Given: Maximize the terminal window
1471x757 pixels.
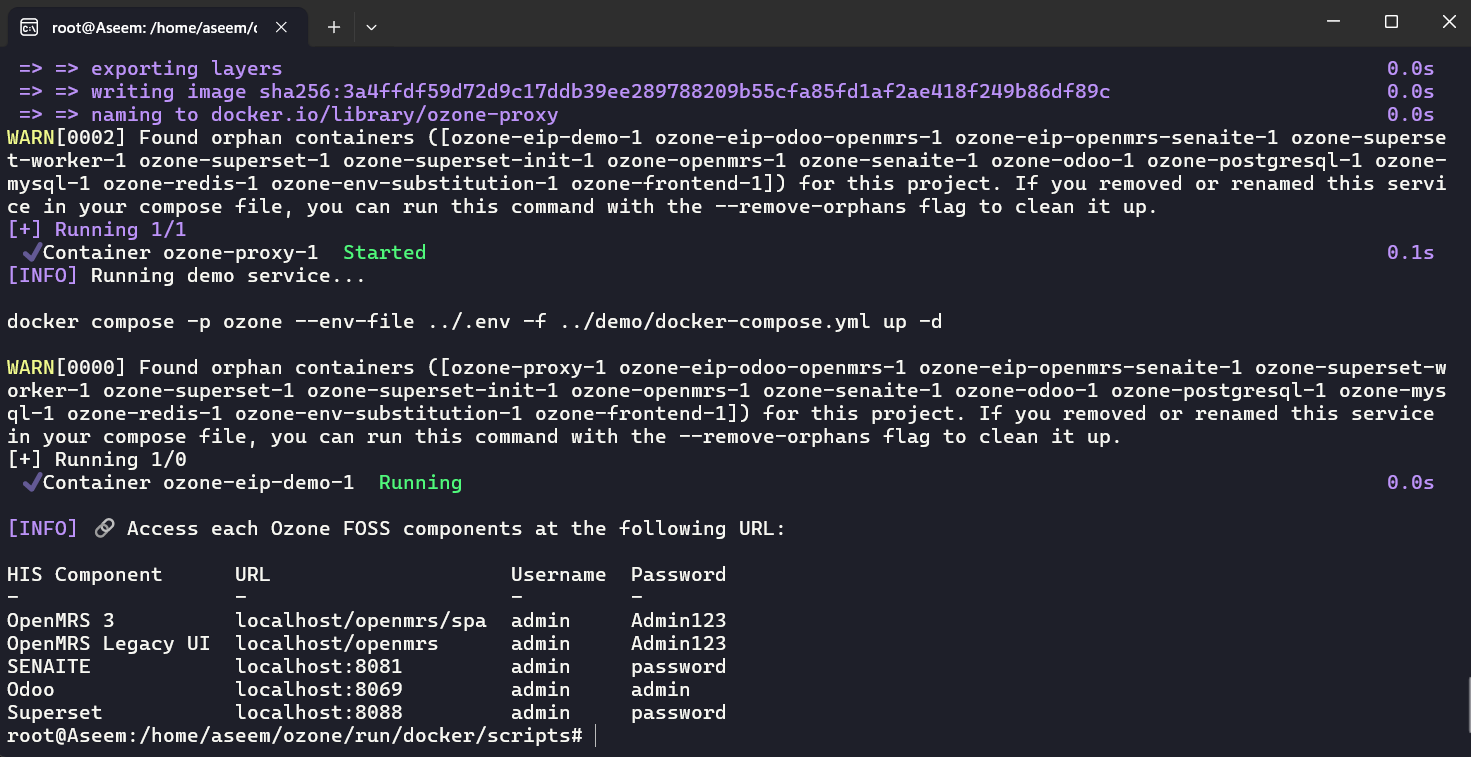Looking at the screenshot, I should pos(1391,22).
